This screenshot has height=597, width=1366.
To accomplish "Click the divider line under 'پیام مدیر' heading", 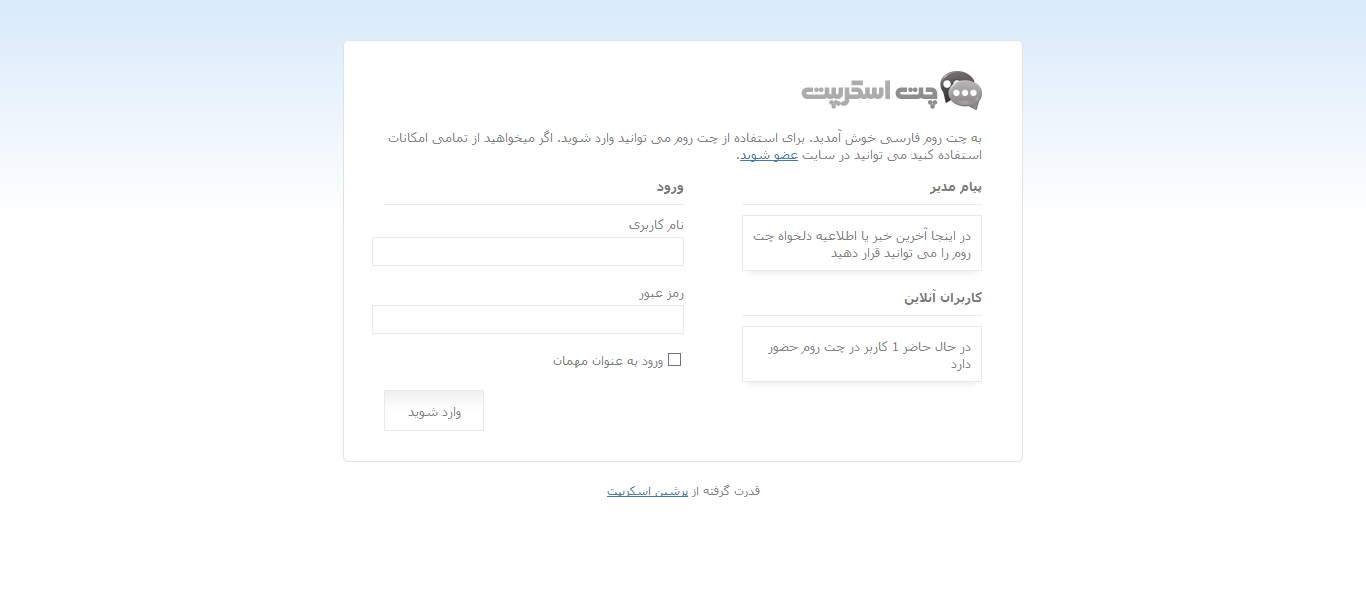I will [861, 204].
